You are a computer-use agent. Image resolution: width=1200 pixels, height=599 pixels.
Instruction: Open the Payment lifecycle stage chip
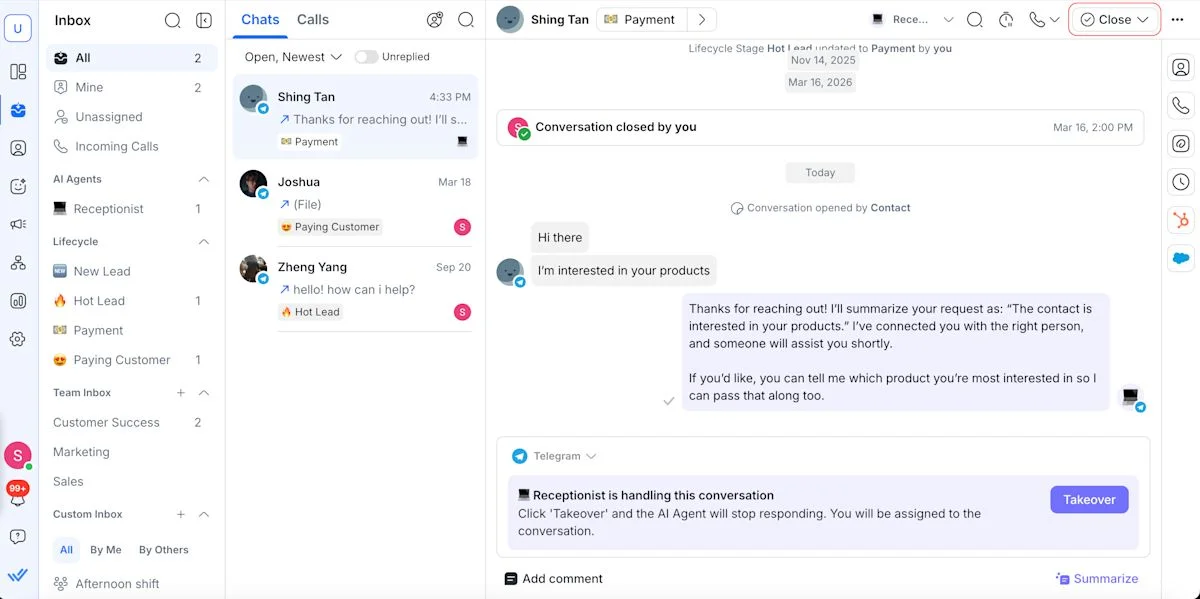pyautogui.click(x=642, y=19)
